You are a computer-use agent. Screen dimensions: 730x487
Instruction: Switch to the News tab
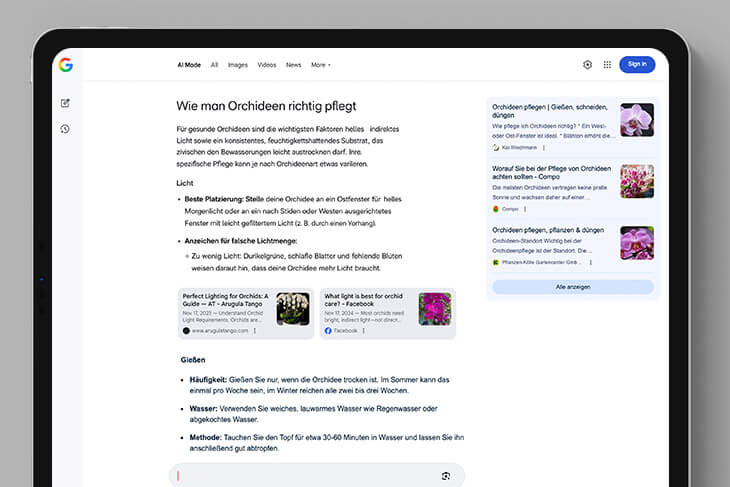(x=293, y=65)
